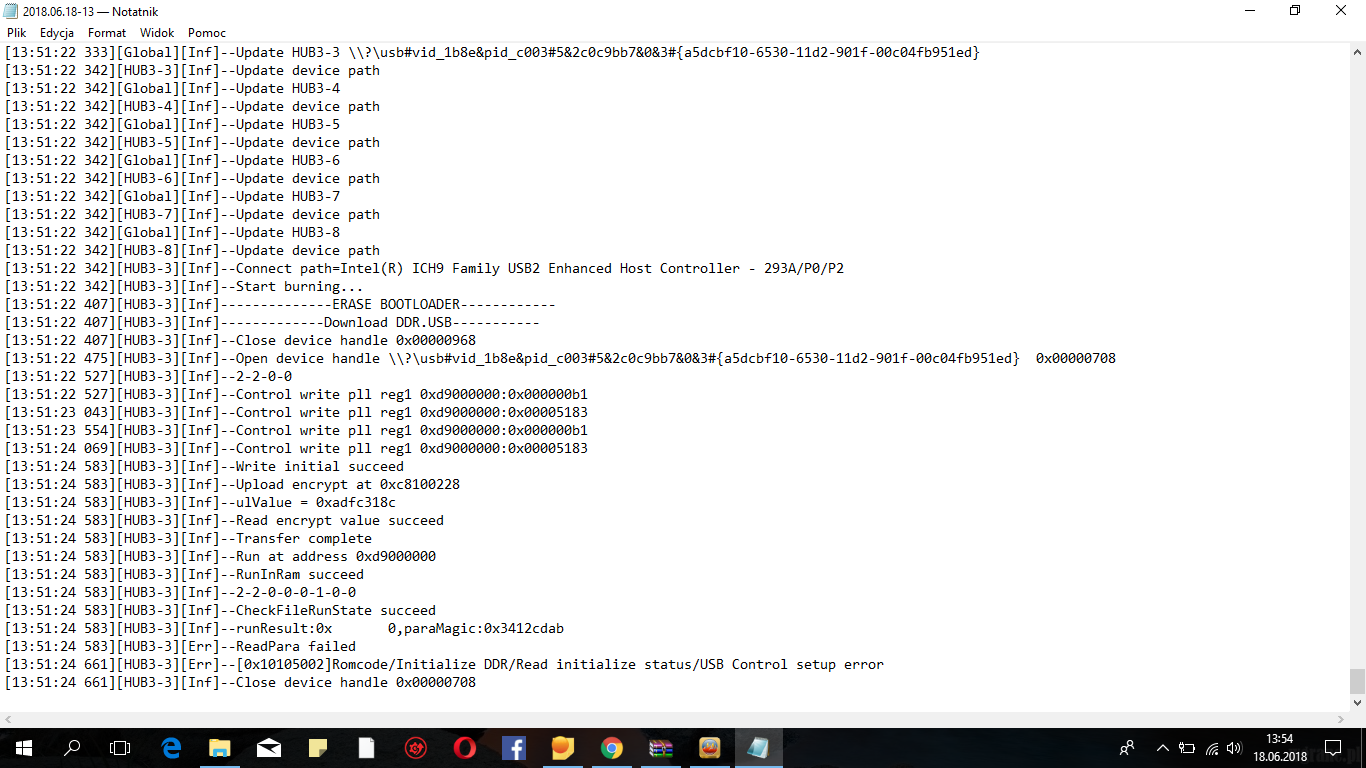
Task: Open the People icon in the system tray
Action: click(x=1127, y=748)
